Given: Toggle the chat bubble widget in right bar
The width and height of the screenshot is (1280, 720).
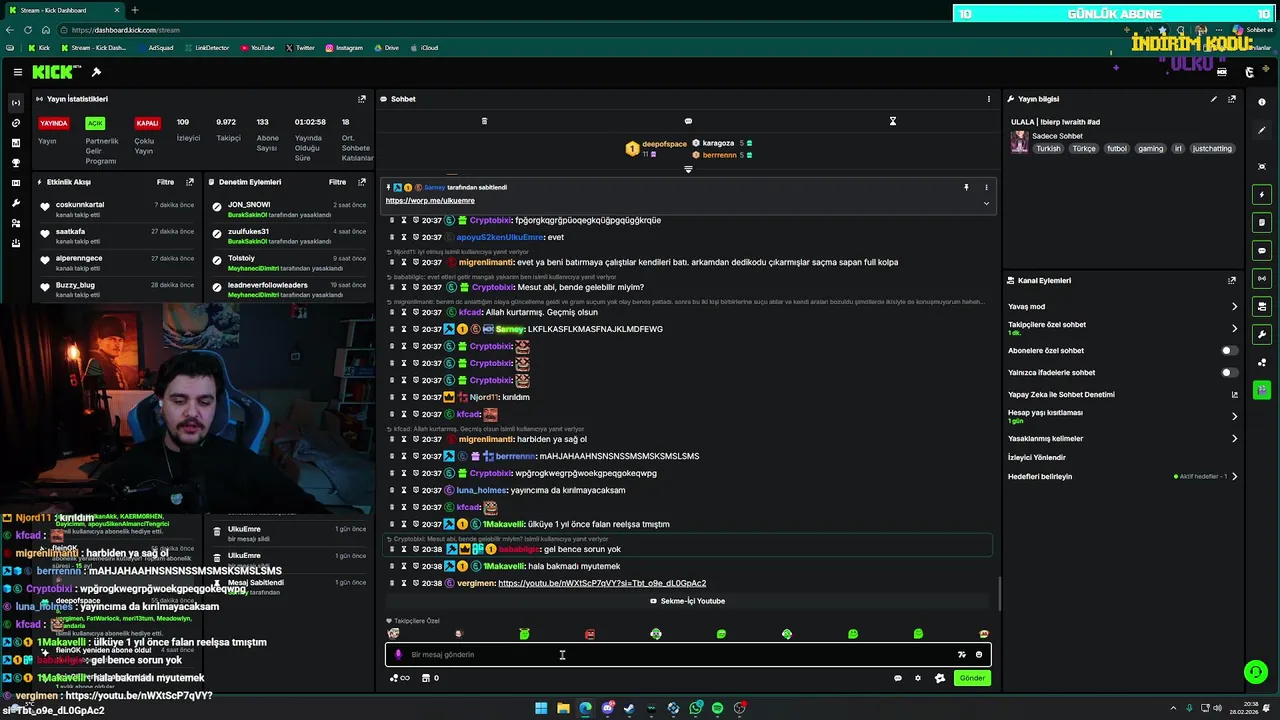Looking at the screenshot, I should [1262, 250].
